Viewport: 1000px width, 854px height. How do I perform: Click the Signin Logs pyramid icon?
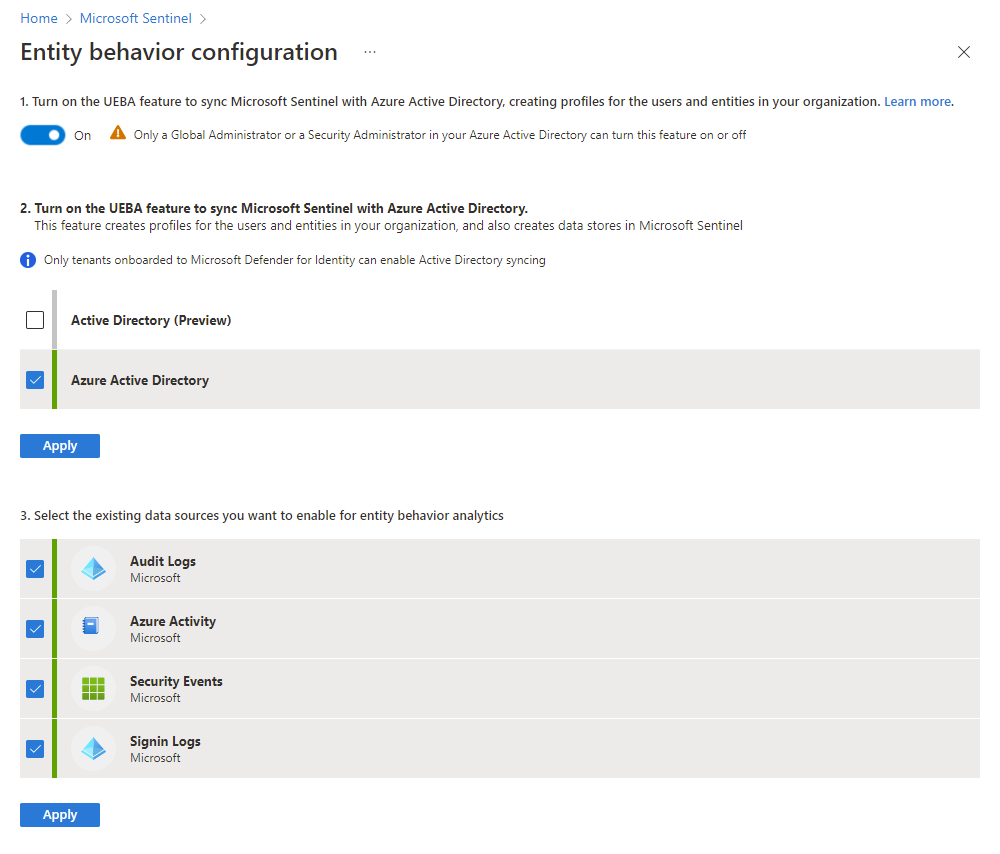(x=93, y=749)
